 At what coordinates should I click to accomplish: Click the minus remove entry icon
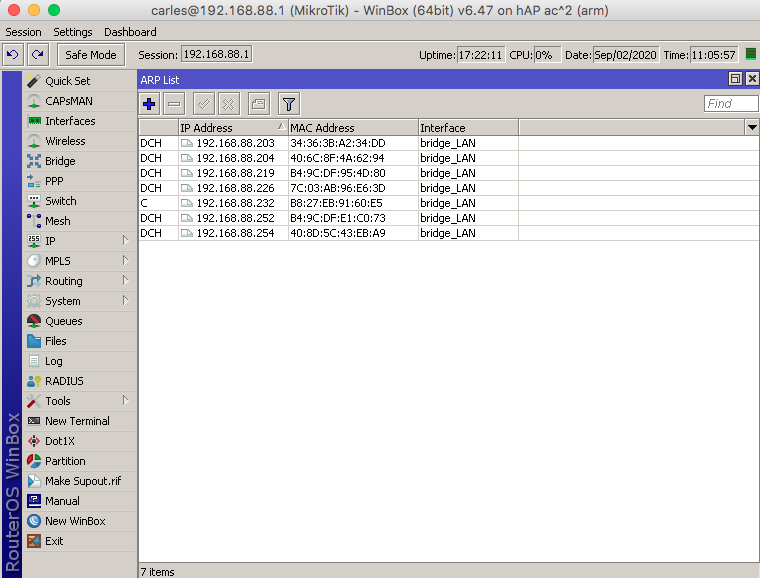click(174, 104)
